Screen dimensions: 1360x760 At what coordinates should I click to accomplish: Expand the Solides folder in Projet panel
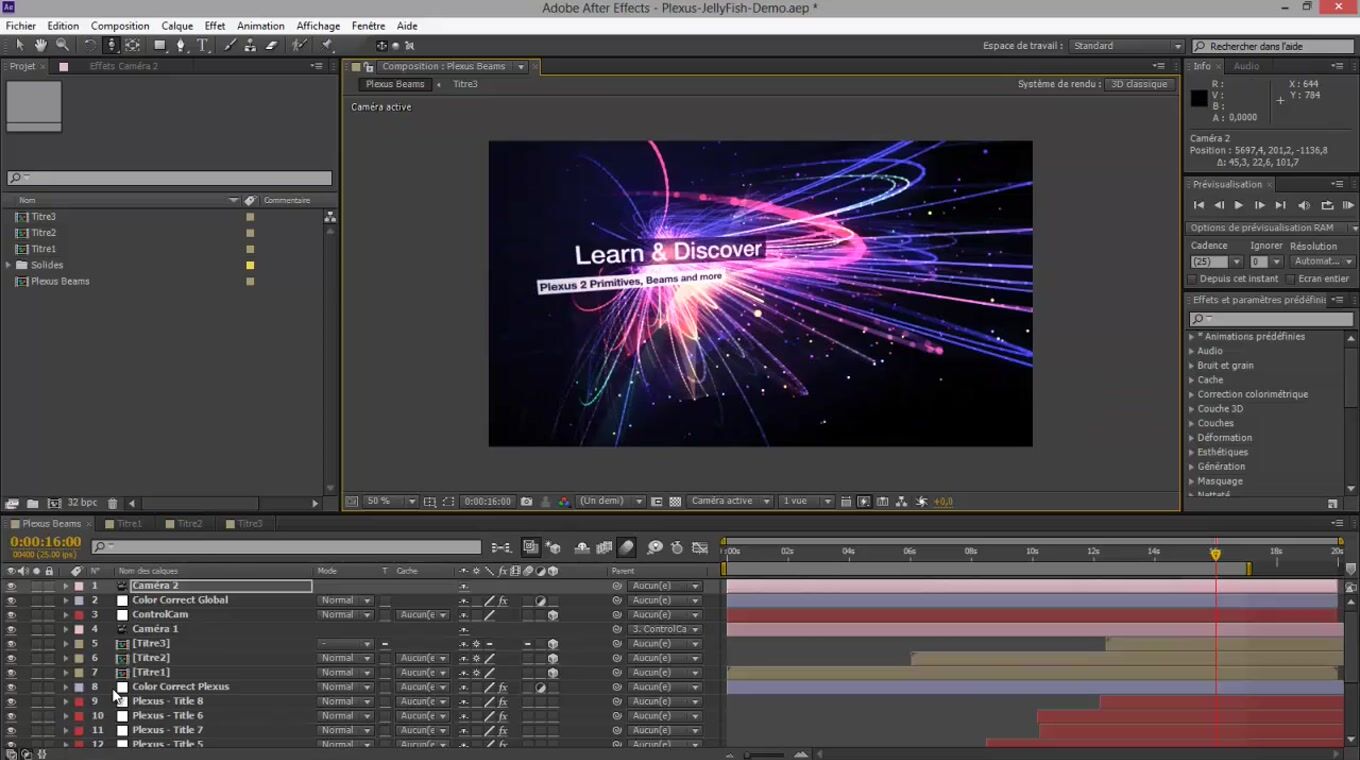9,265
